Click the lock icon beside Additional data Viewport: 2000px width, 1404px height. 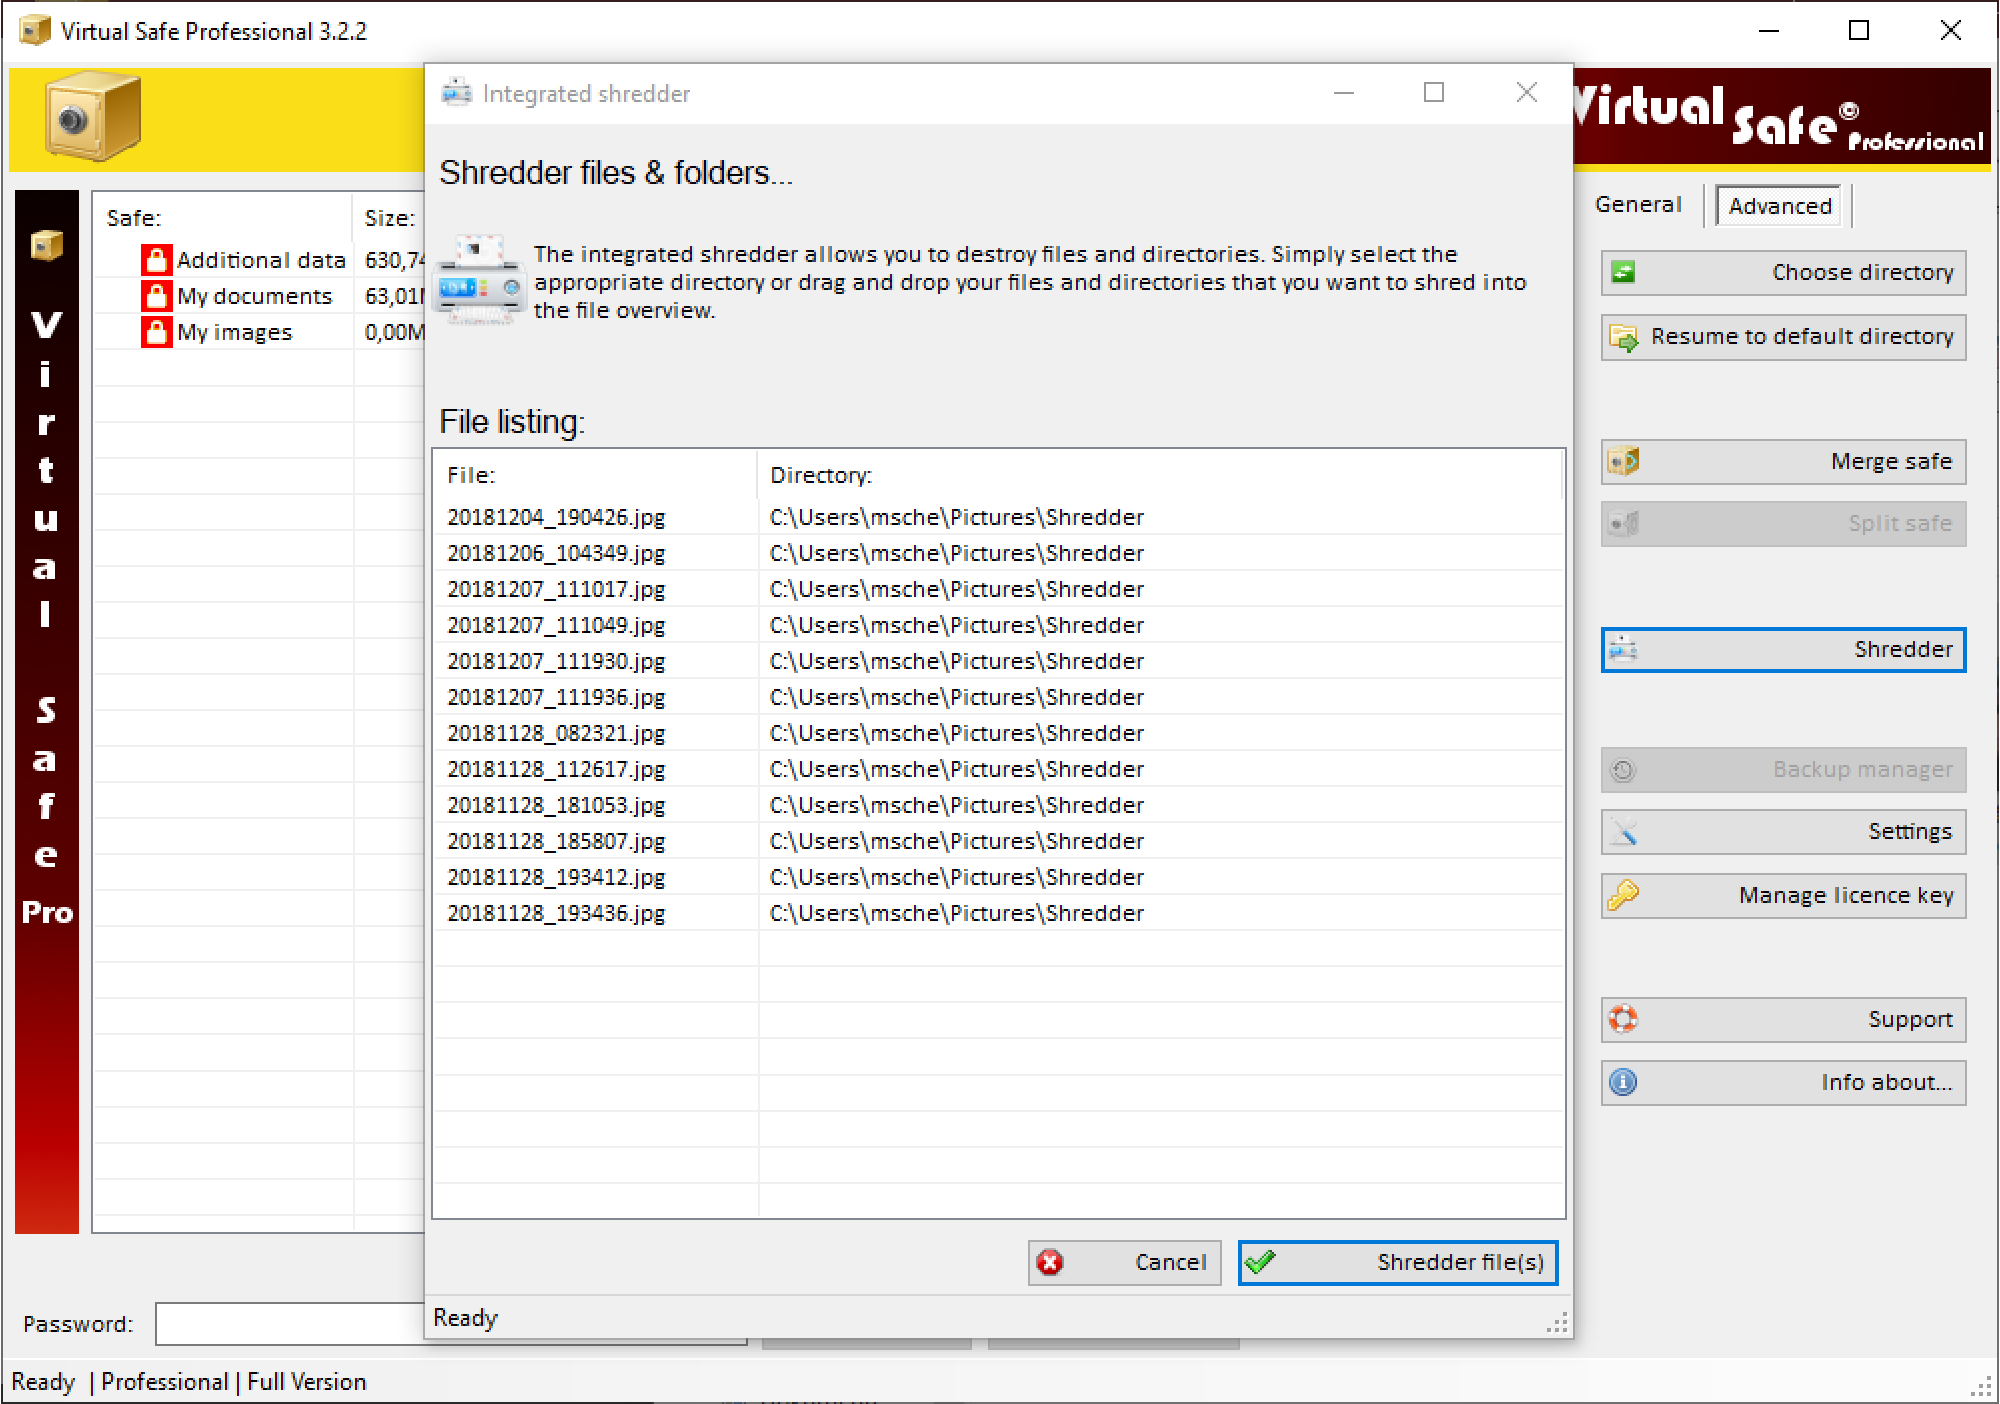[156, 260]
